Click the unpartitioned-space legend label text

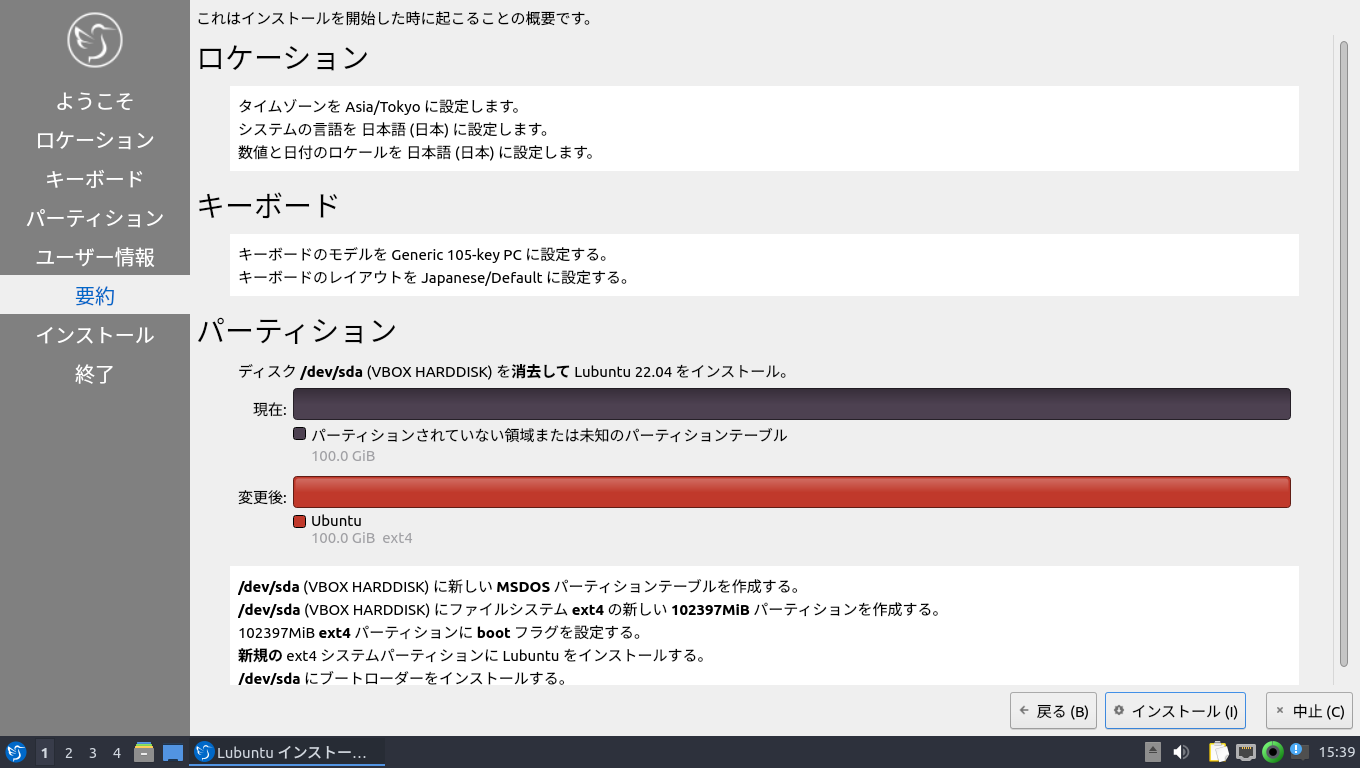click(x=549, y=435)
